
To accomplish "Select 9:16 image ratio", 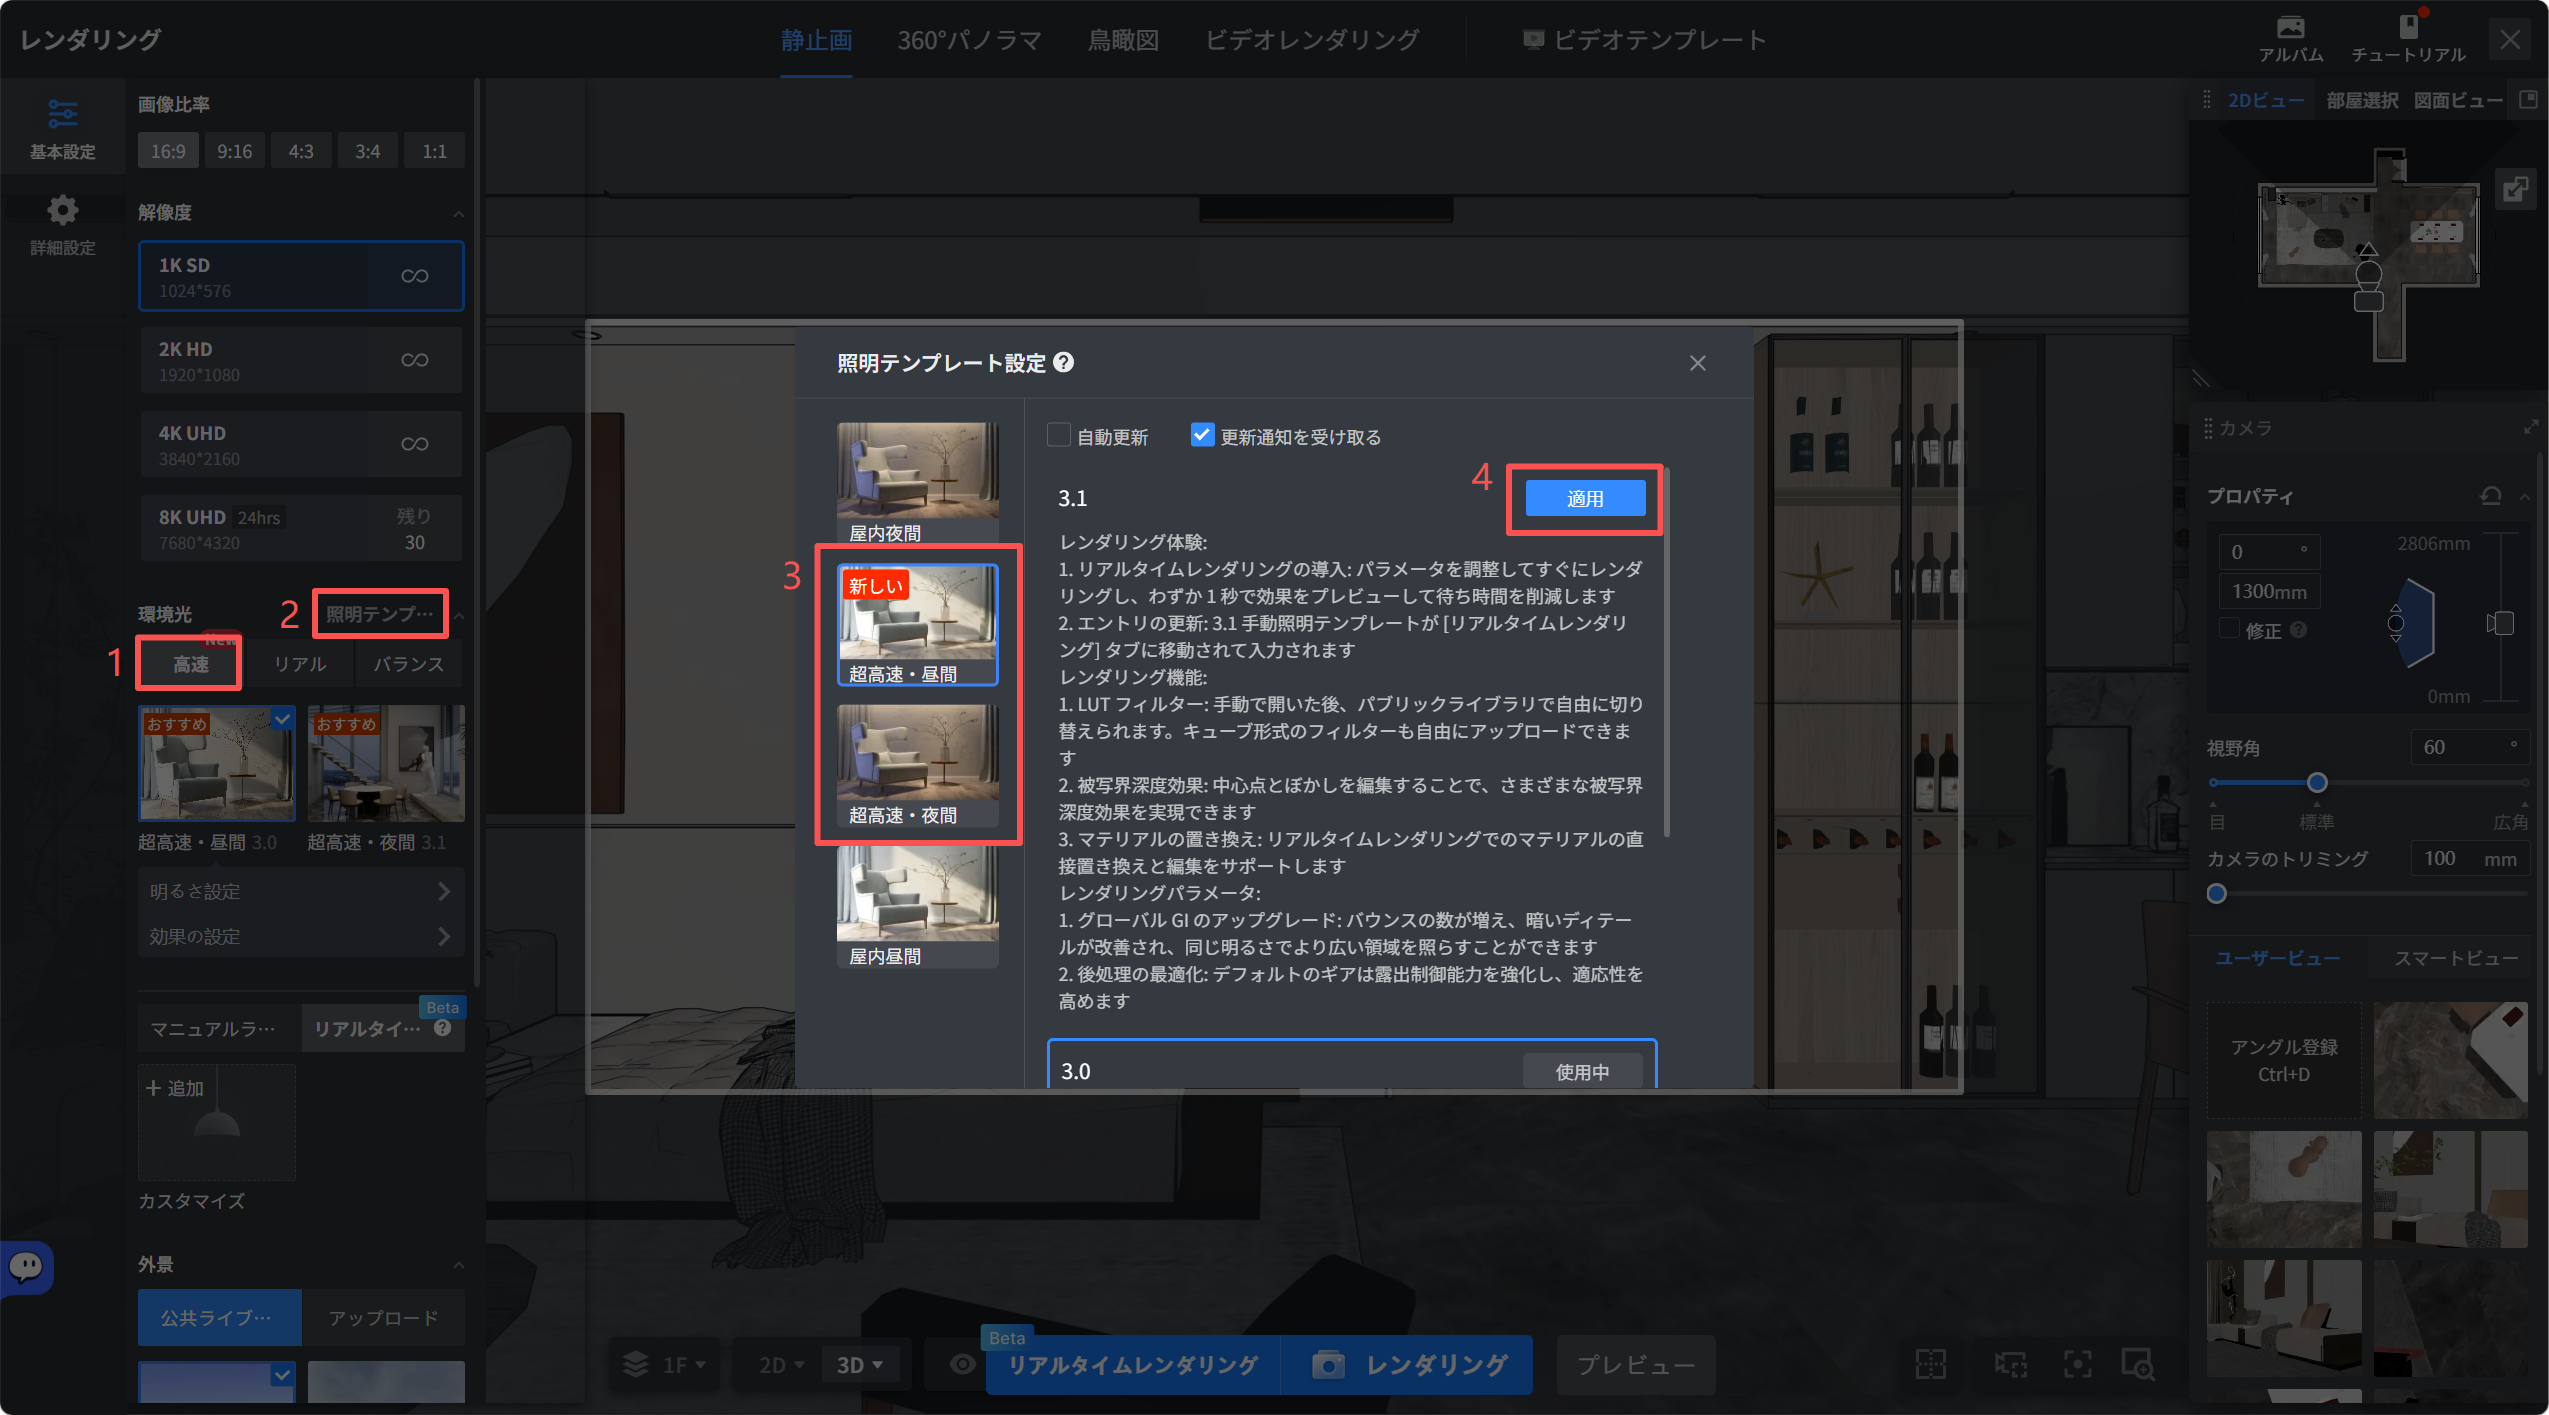I will [x=234, y=151].
